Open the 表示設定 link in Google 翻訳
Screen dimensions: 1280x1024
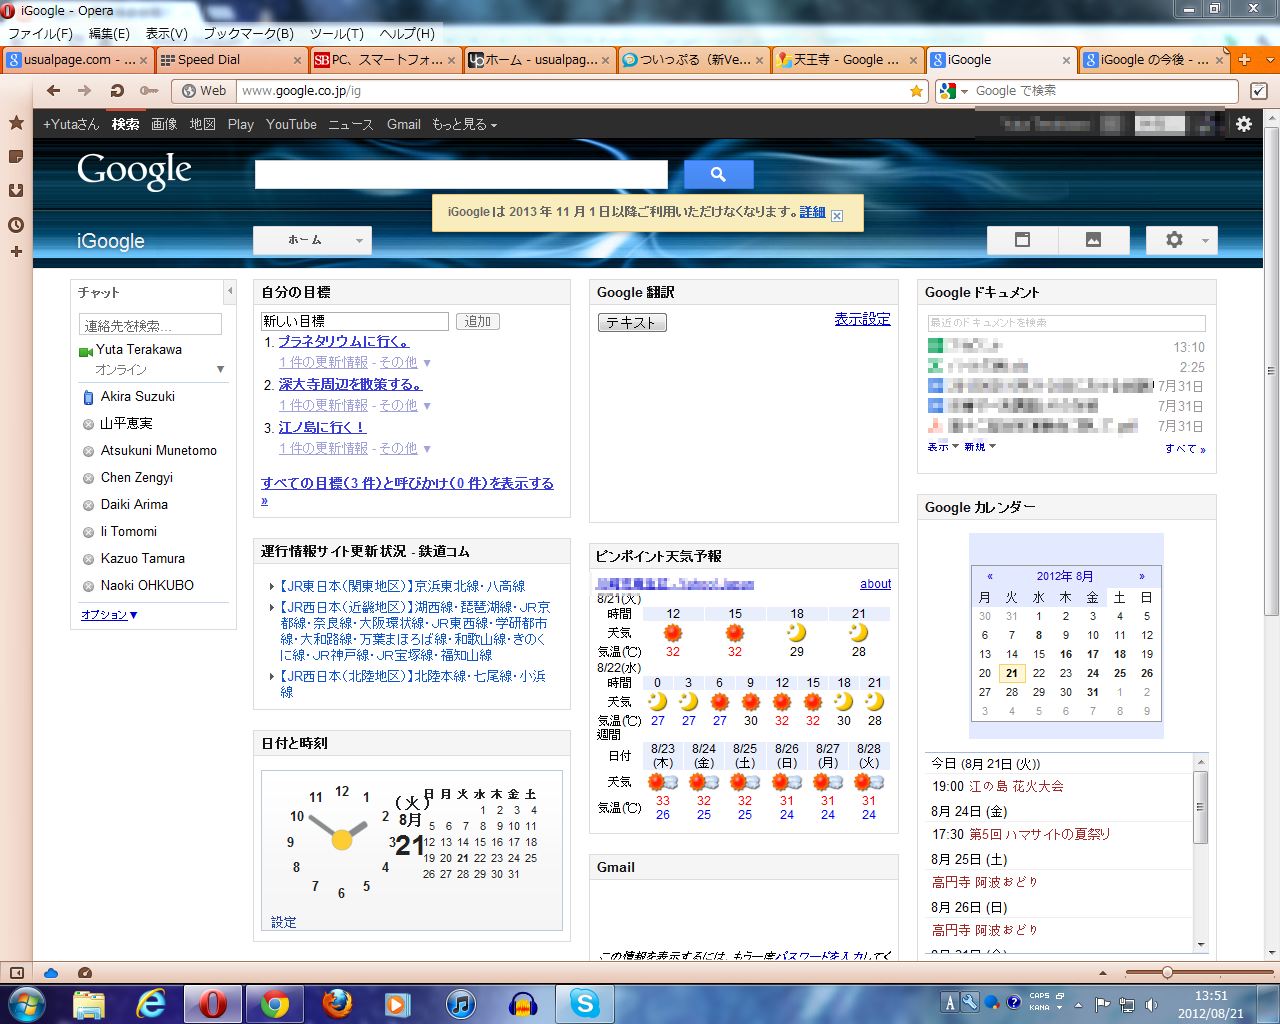click(862, 319)
